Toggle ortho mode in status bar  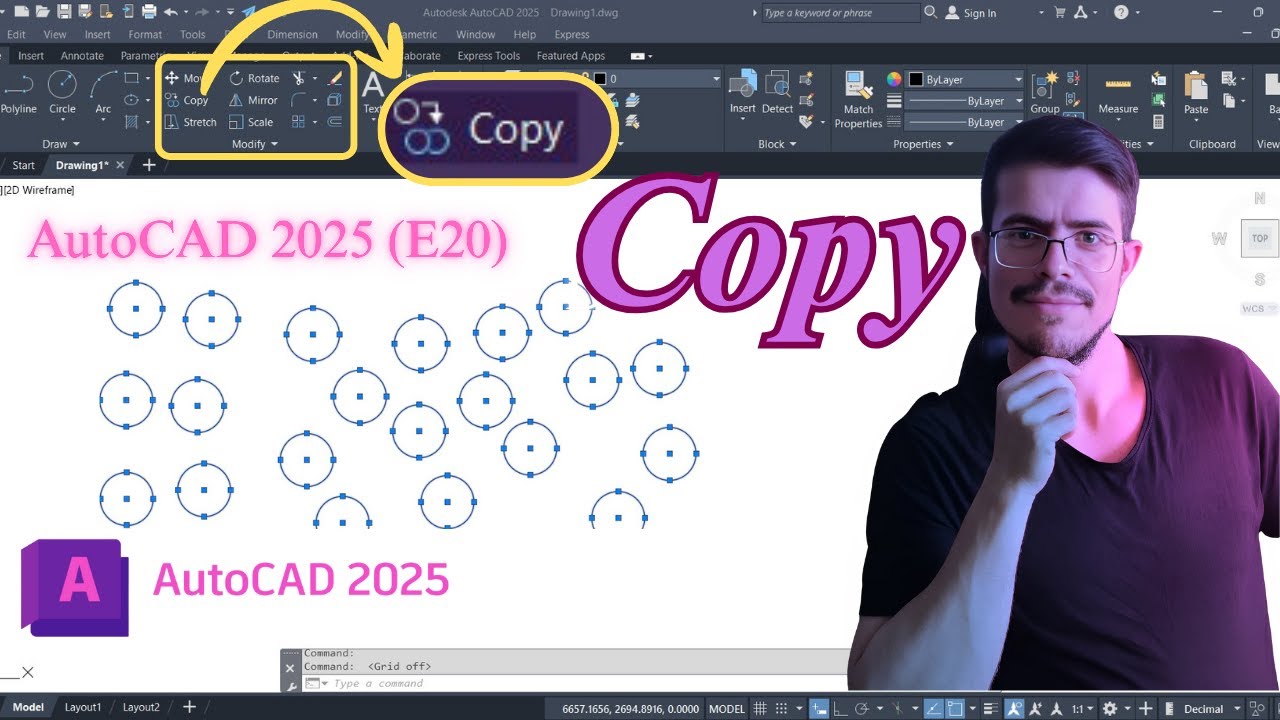(x=840, y=708)
